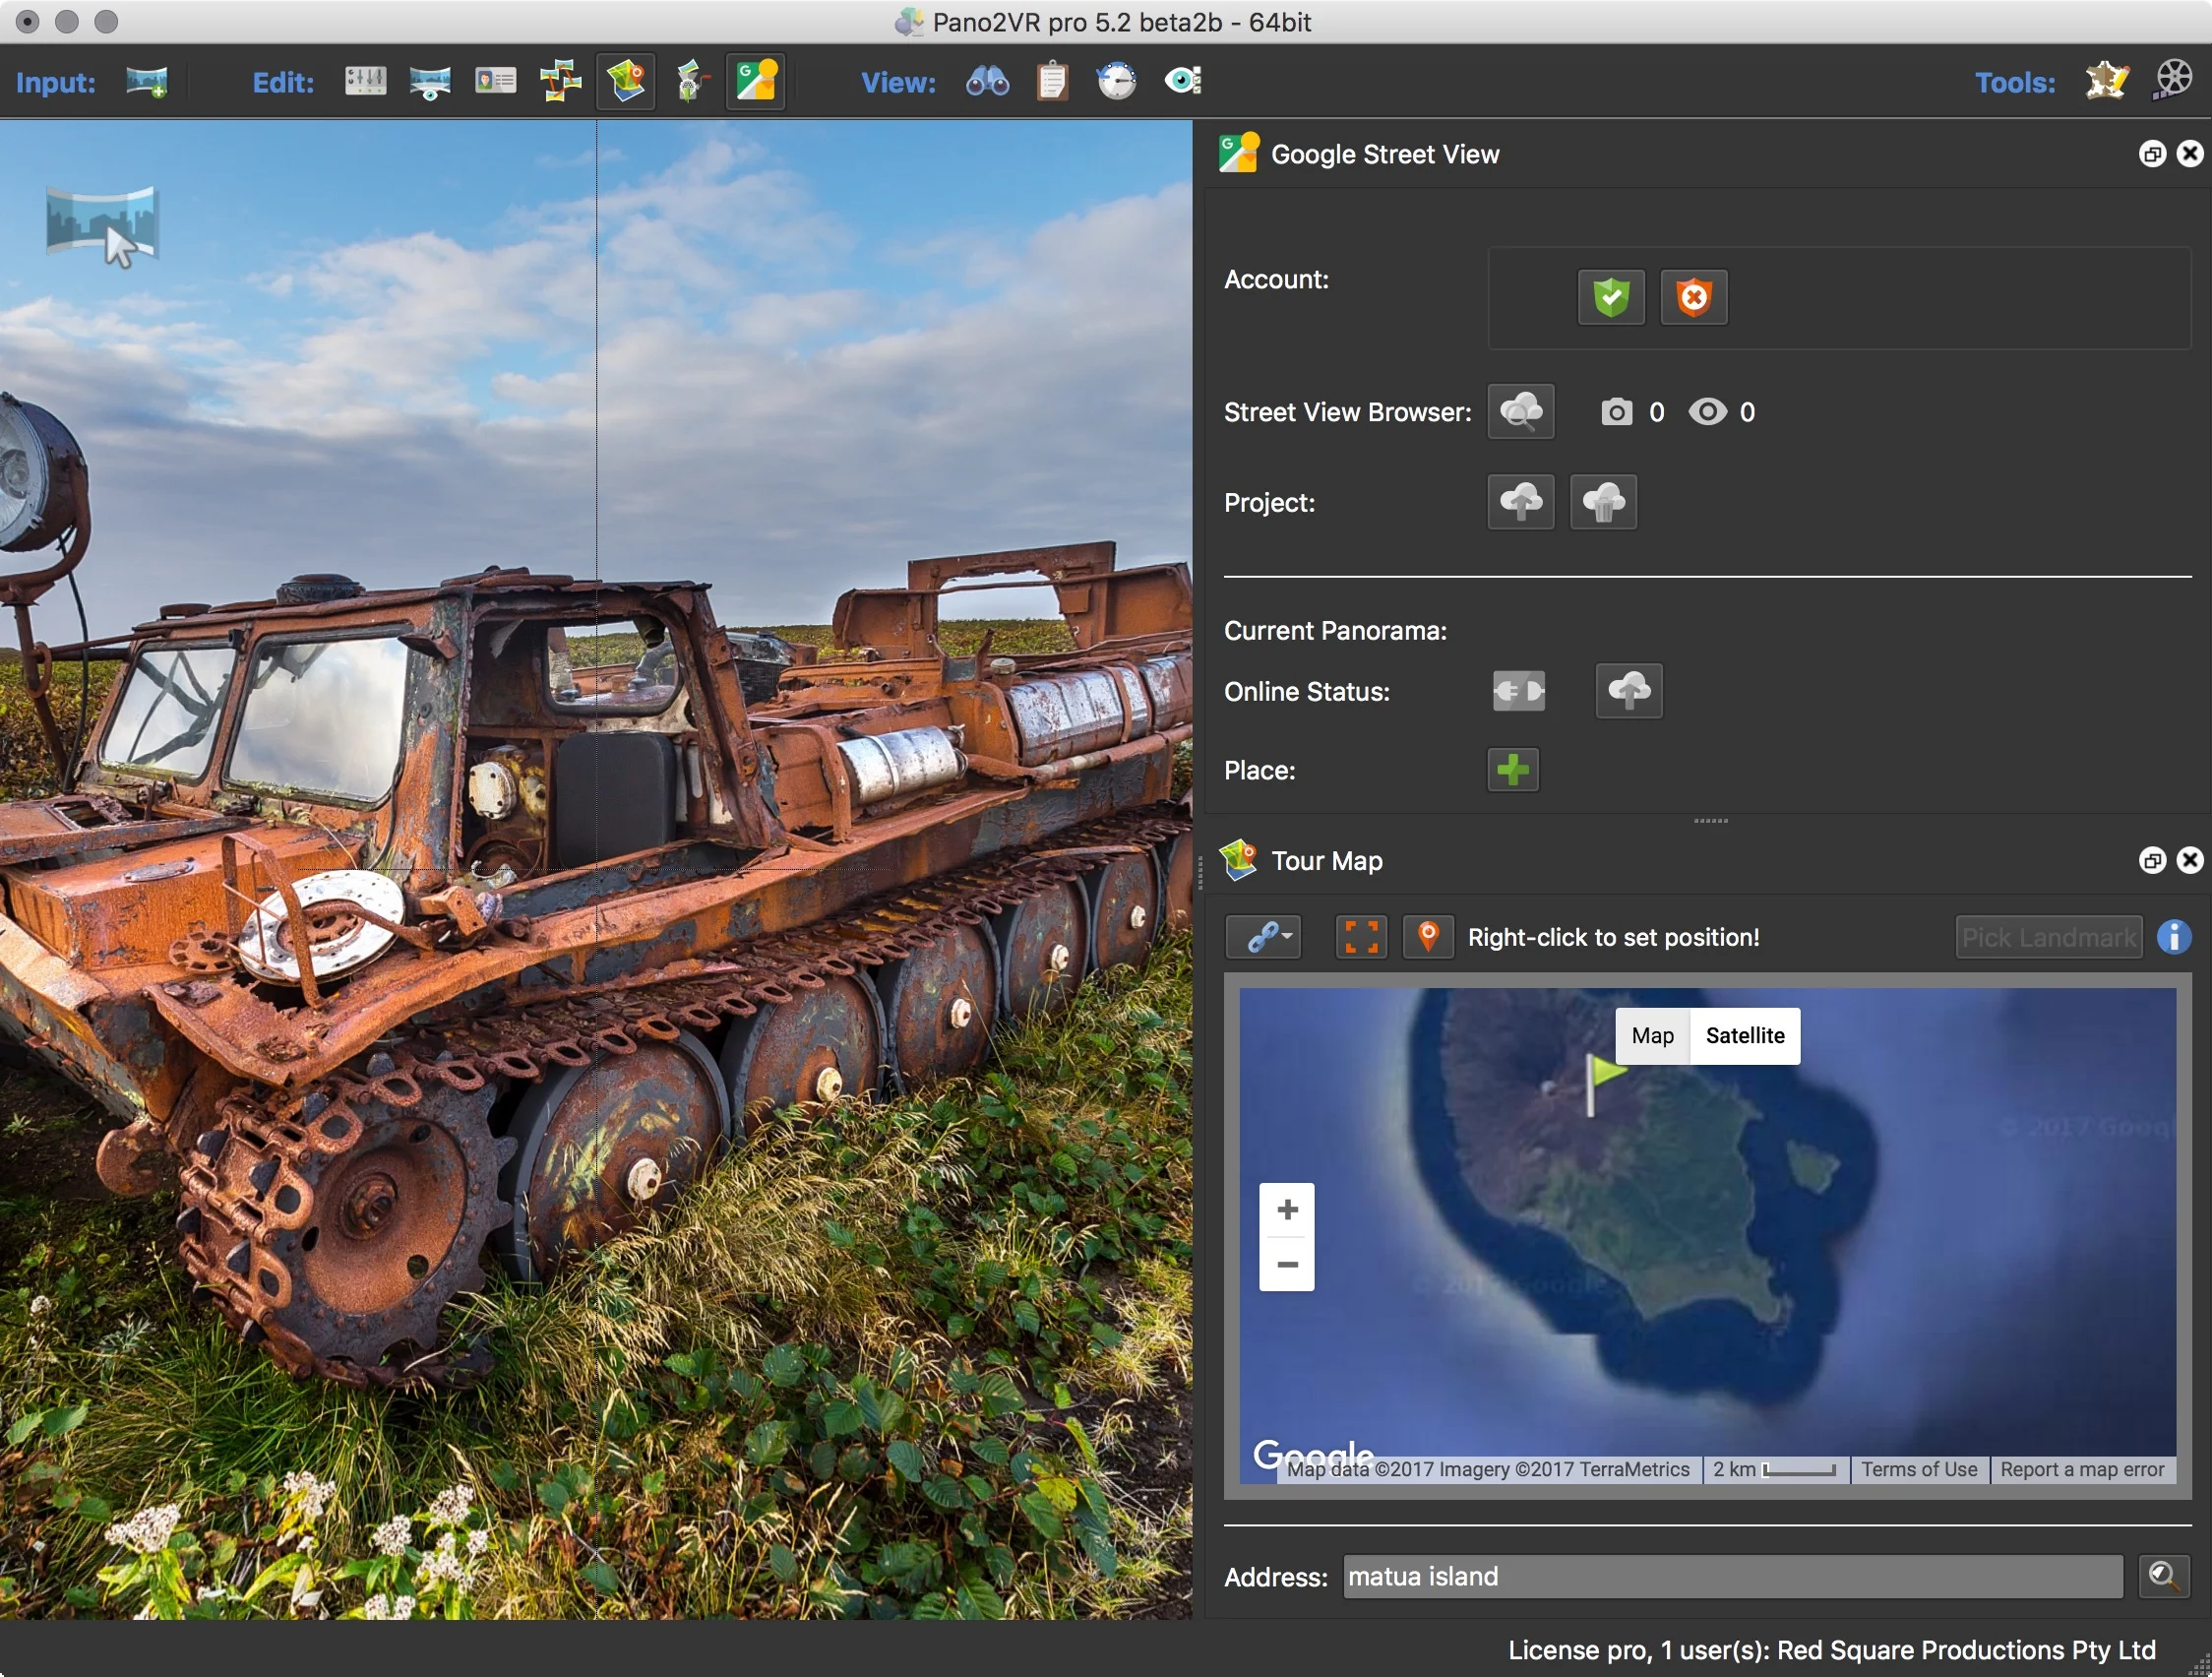Click the matua island Address field
The height and width of the screenshot is (1677, 2212).
pos(1730,1577)
